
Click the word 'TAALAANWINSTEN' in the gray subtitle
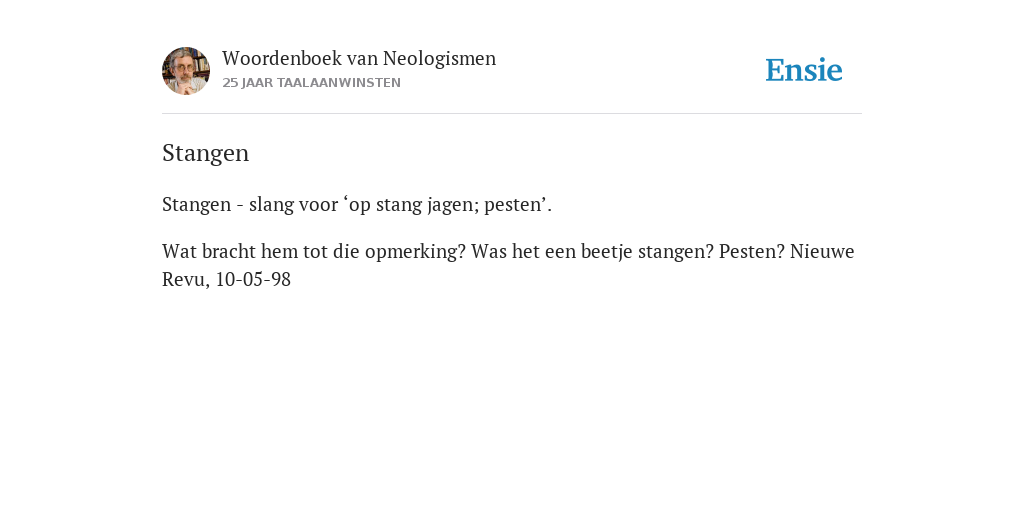pos(339,83)
